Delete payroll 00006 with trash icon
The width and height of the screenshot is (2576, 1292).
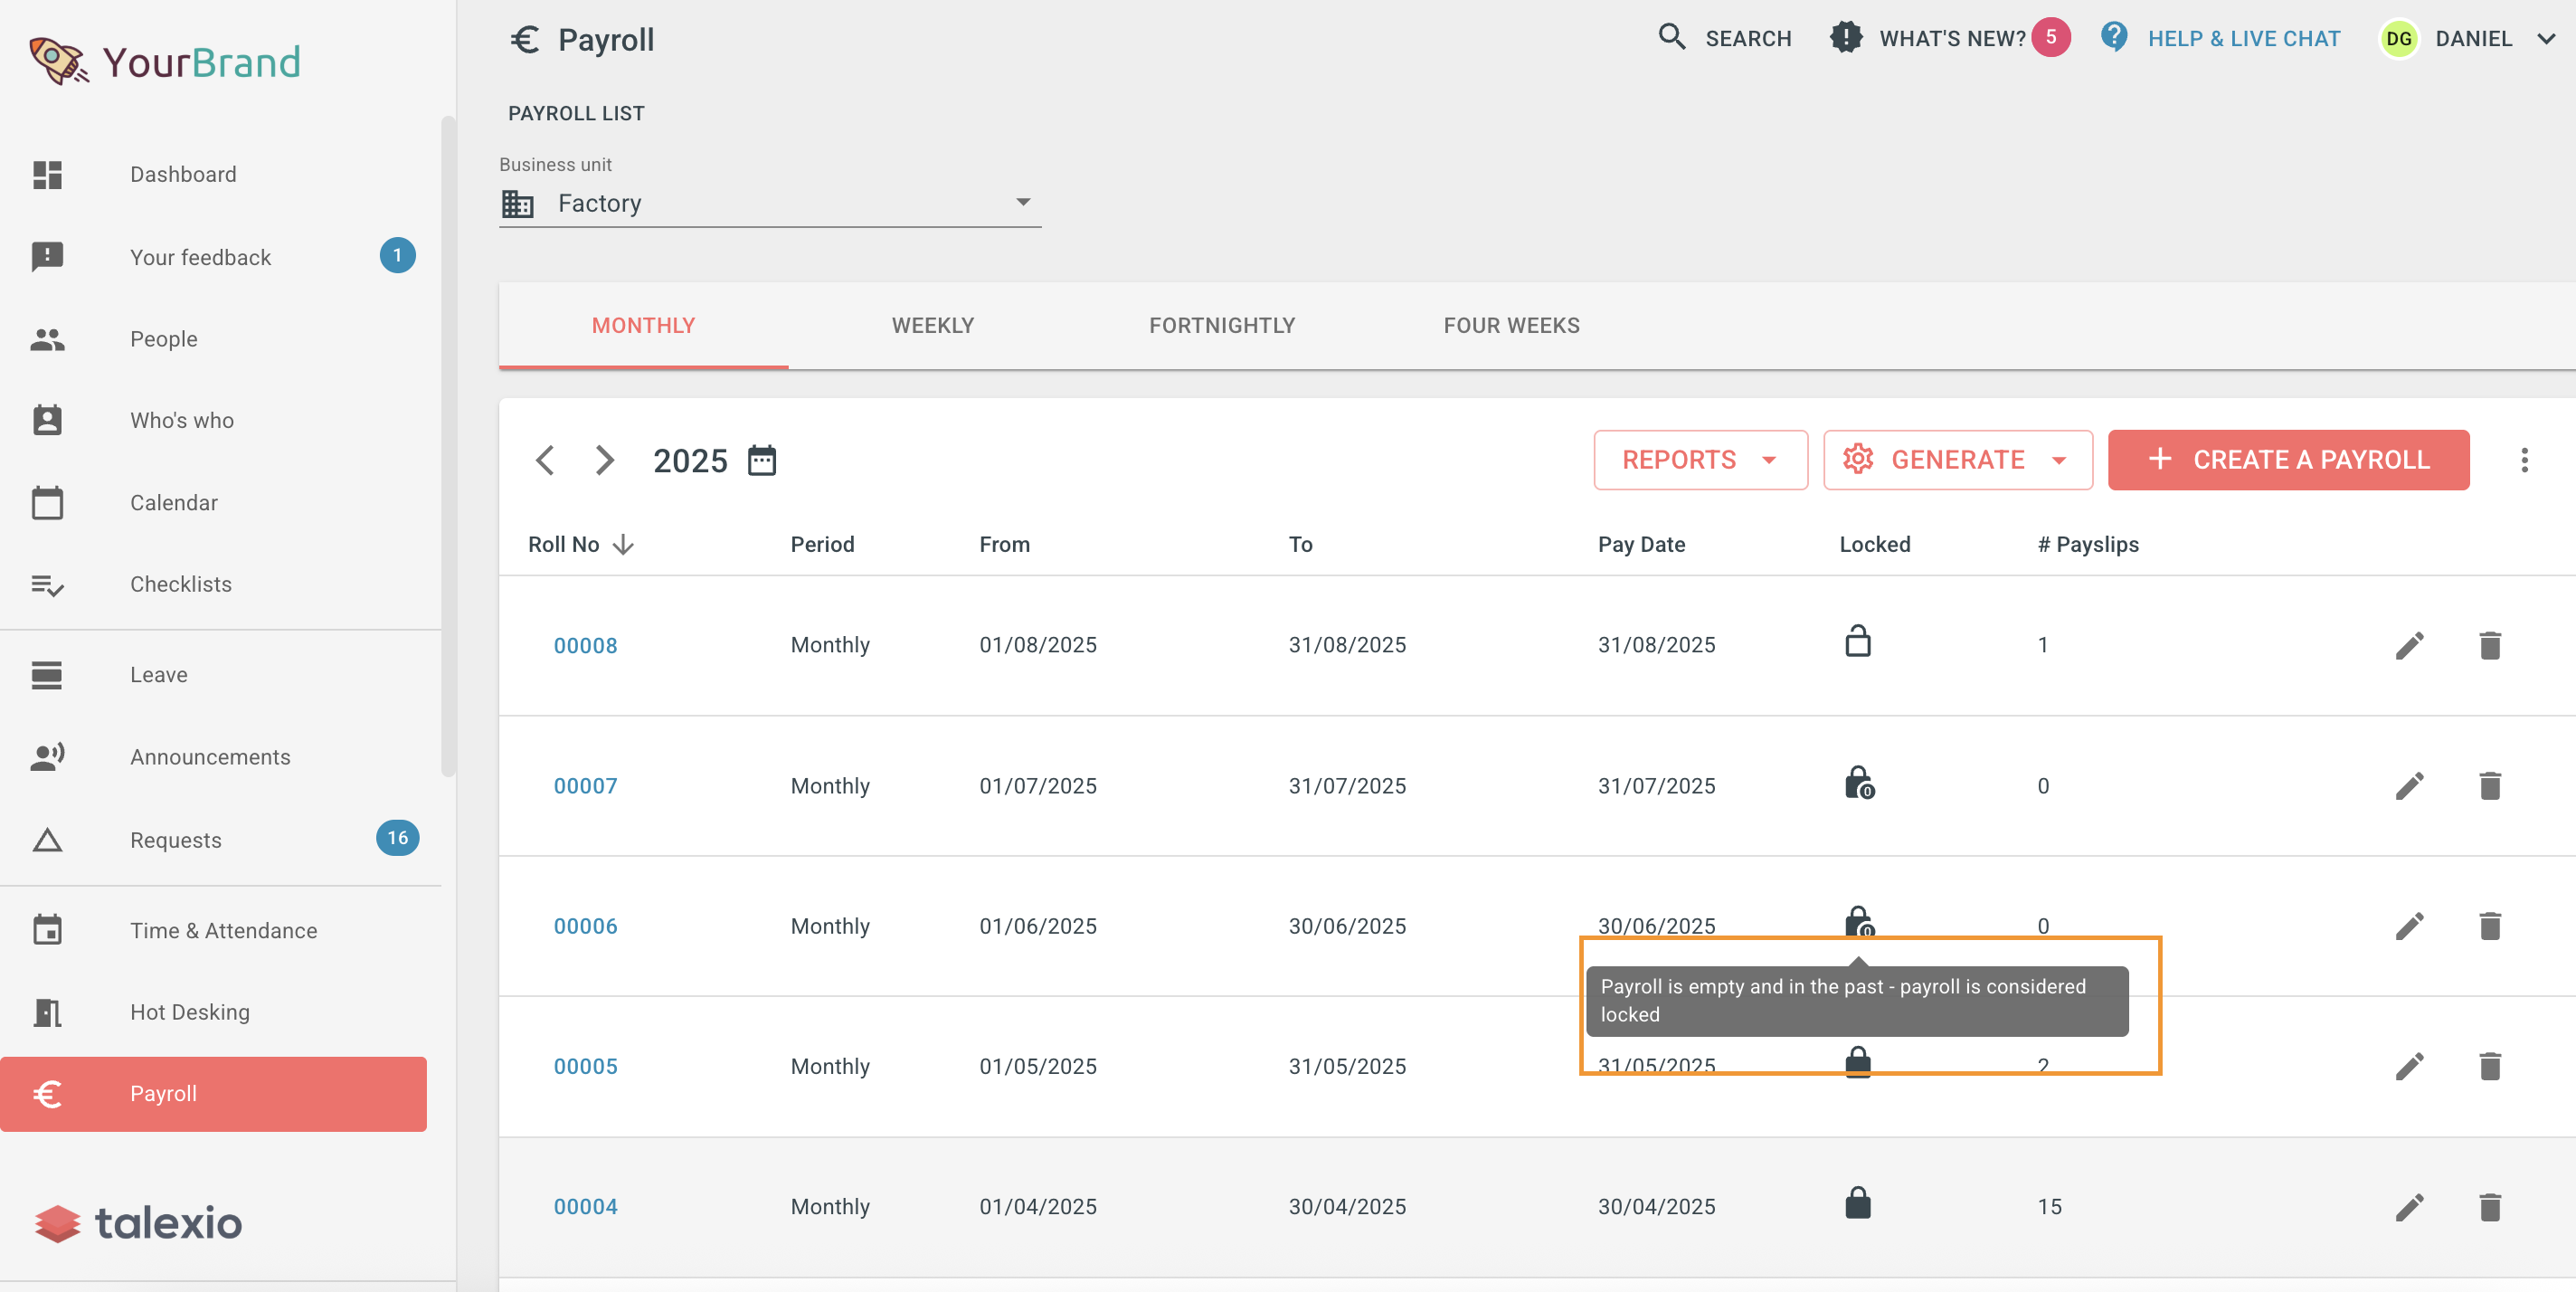click(2490, 926)
